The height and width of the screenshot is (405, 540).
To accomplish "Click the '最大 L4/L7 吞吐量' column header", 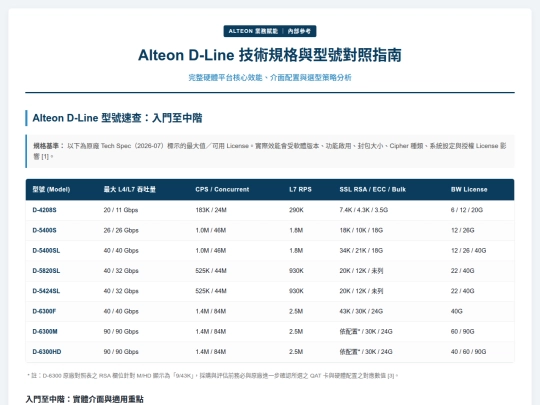I will point(129,189).
